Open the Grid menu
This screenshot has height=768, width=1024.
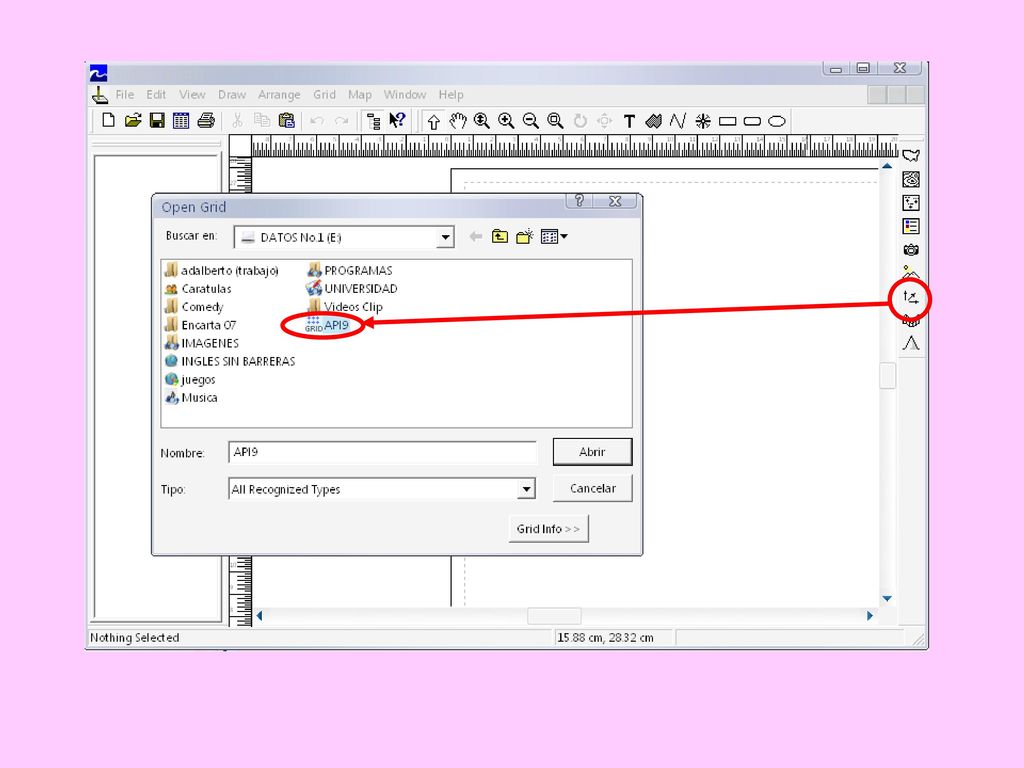[324, 95]
